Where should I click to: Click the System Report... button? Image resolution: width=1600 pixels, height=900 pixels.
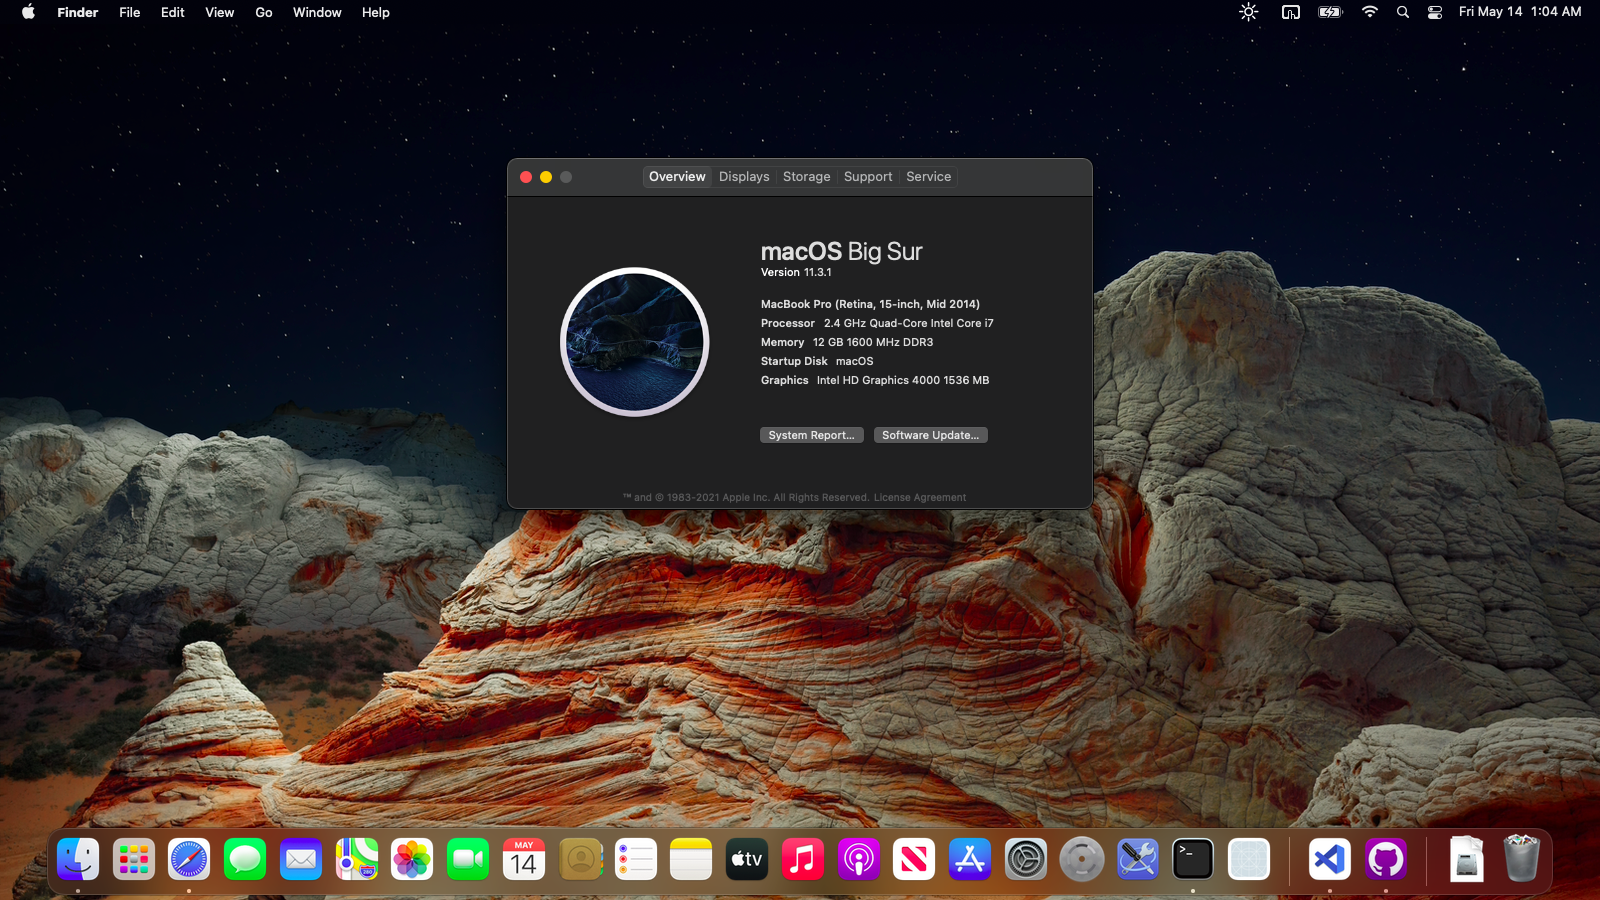(x=811, y=435)
